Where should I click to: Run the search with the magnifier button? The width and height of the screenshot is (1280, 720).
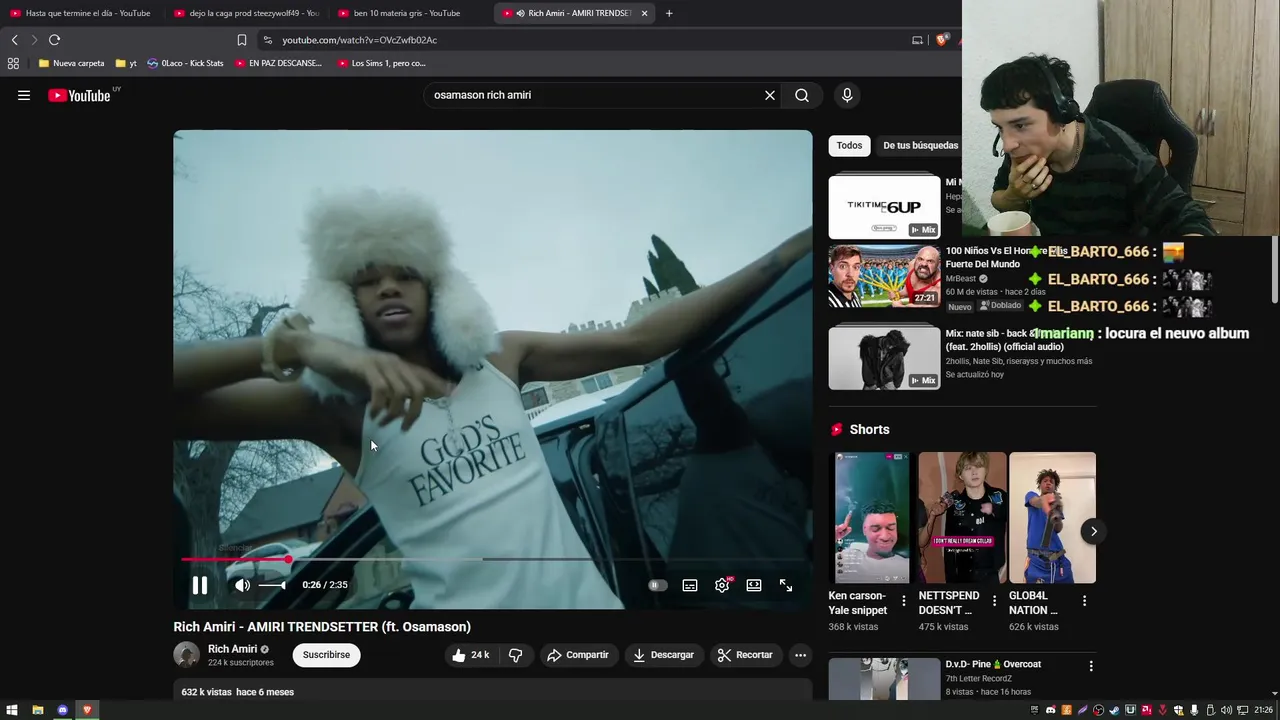point(802,95)
